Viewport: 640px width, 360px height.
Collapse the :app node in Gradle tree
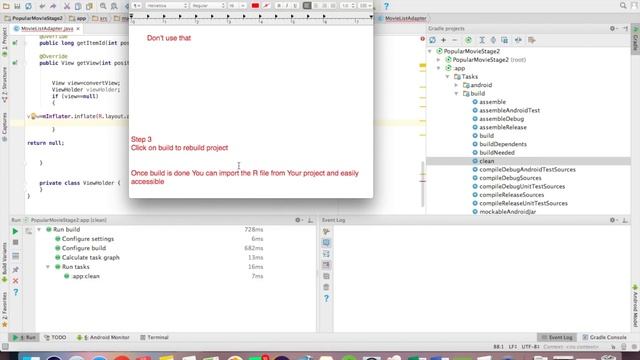click(439, 68)
